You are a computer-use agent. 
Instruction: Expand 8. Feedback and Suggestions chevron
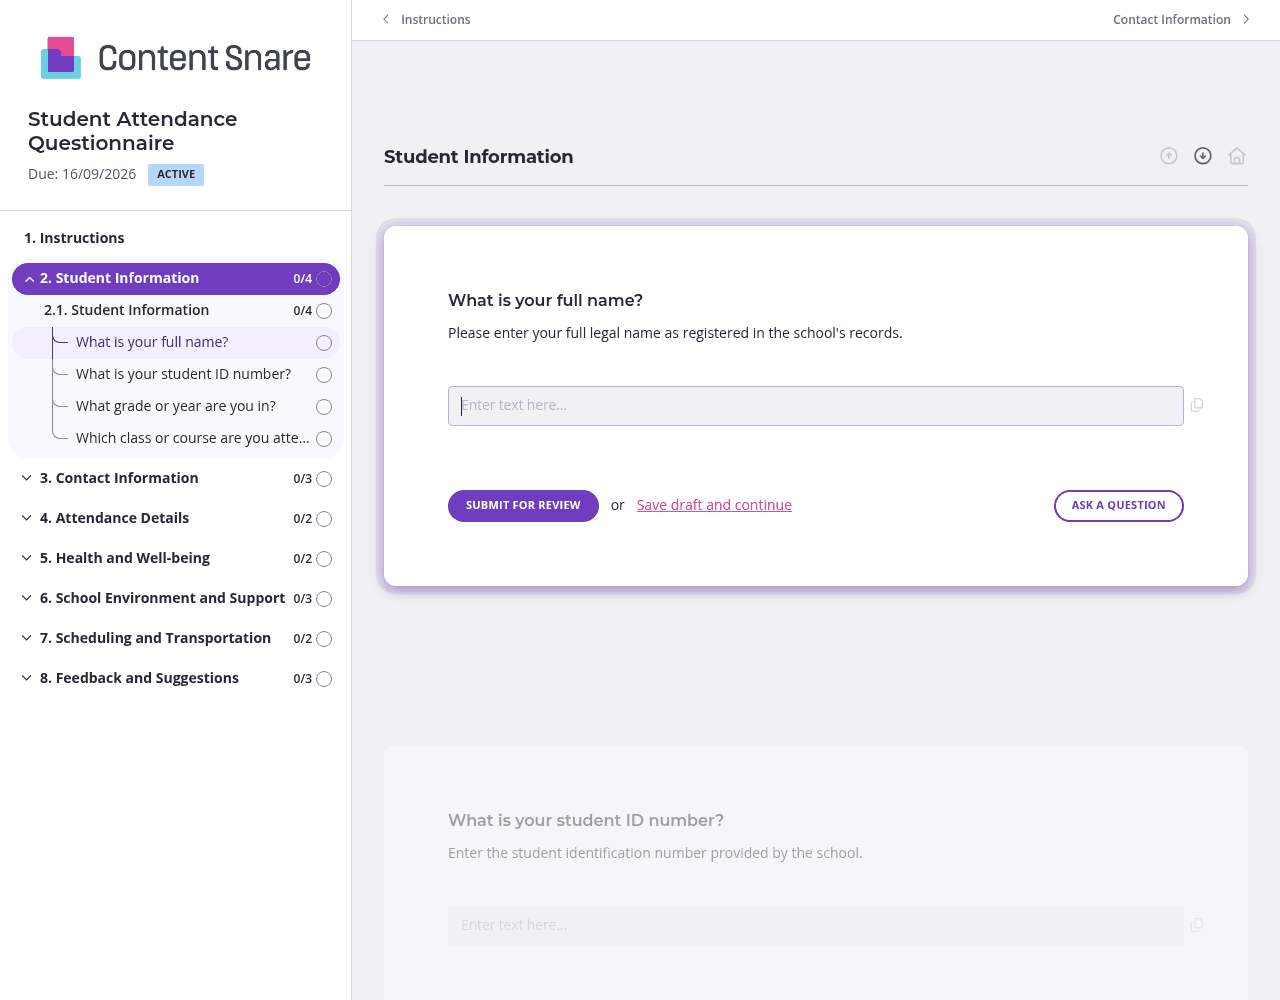click(x=27, y=678)
